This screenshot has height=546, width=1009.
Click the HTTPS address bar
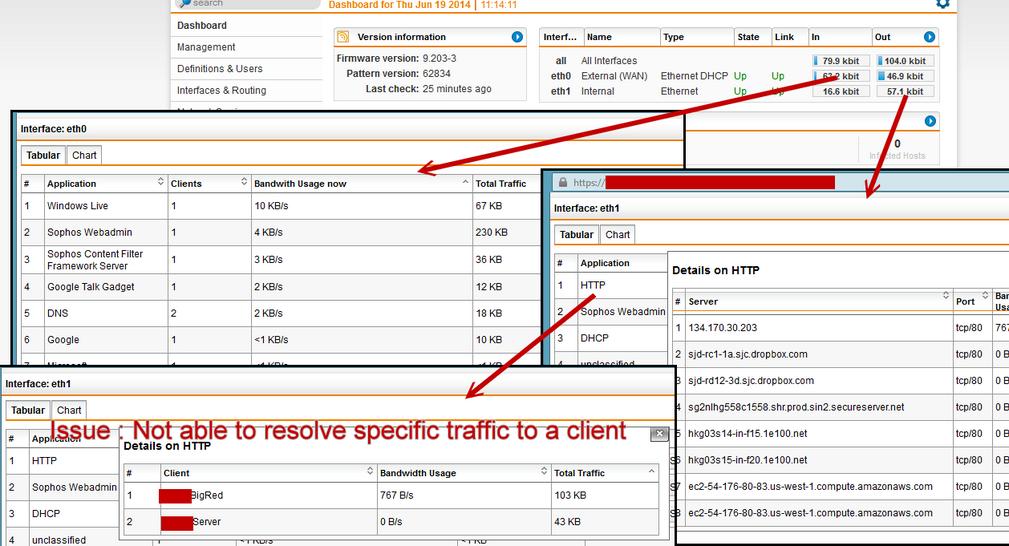coord(779,183)
